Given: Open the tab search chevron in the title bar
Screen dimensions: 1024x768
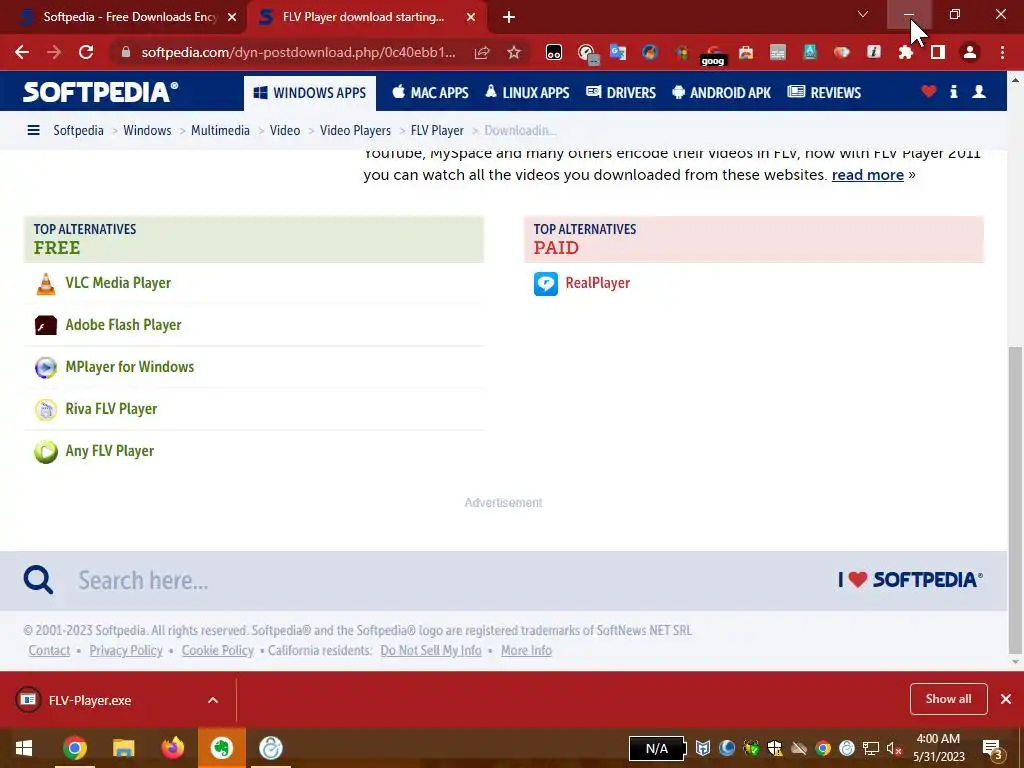Looking at the screenshot, I should coord(863,14).
